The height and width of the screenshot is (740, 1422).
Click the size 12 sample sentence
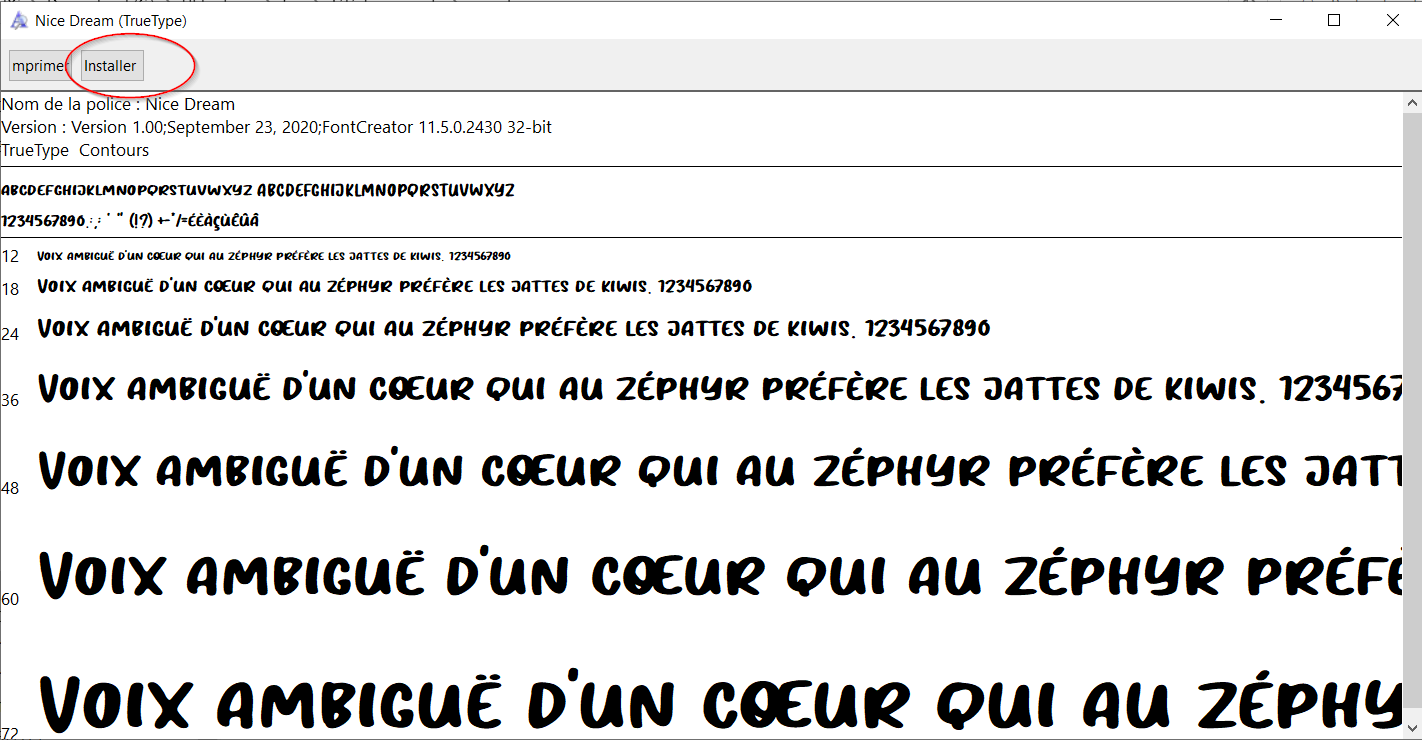pyautogui.click(x=274, y=256)
